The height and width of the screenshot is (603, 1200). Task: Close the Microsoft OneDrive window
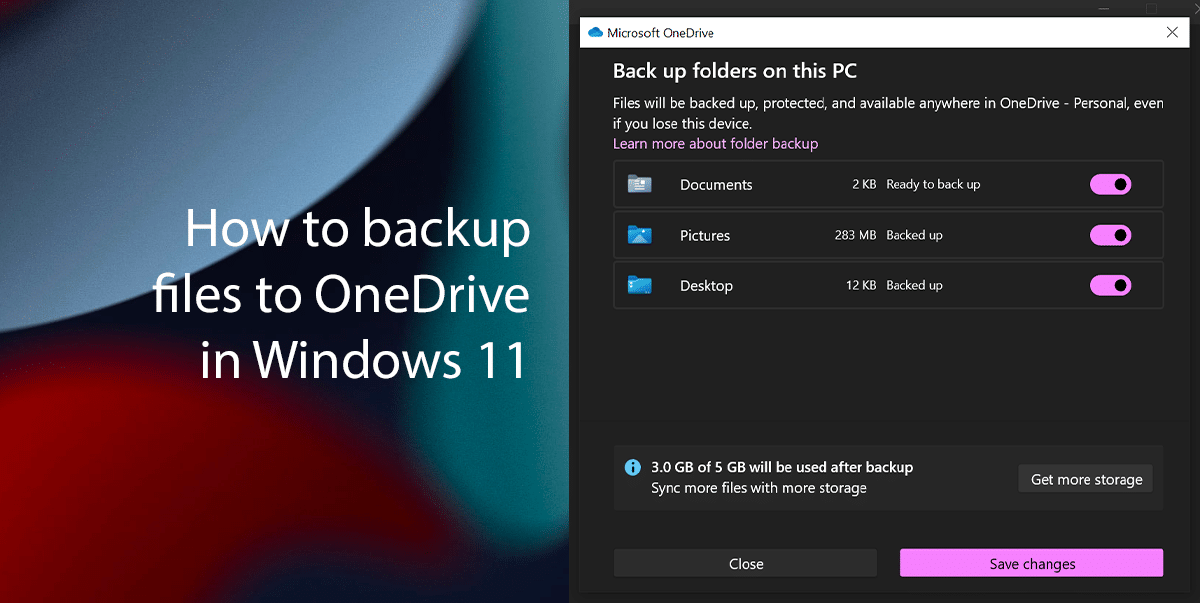point(1172,32)
